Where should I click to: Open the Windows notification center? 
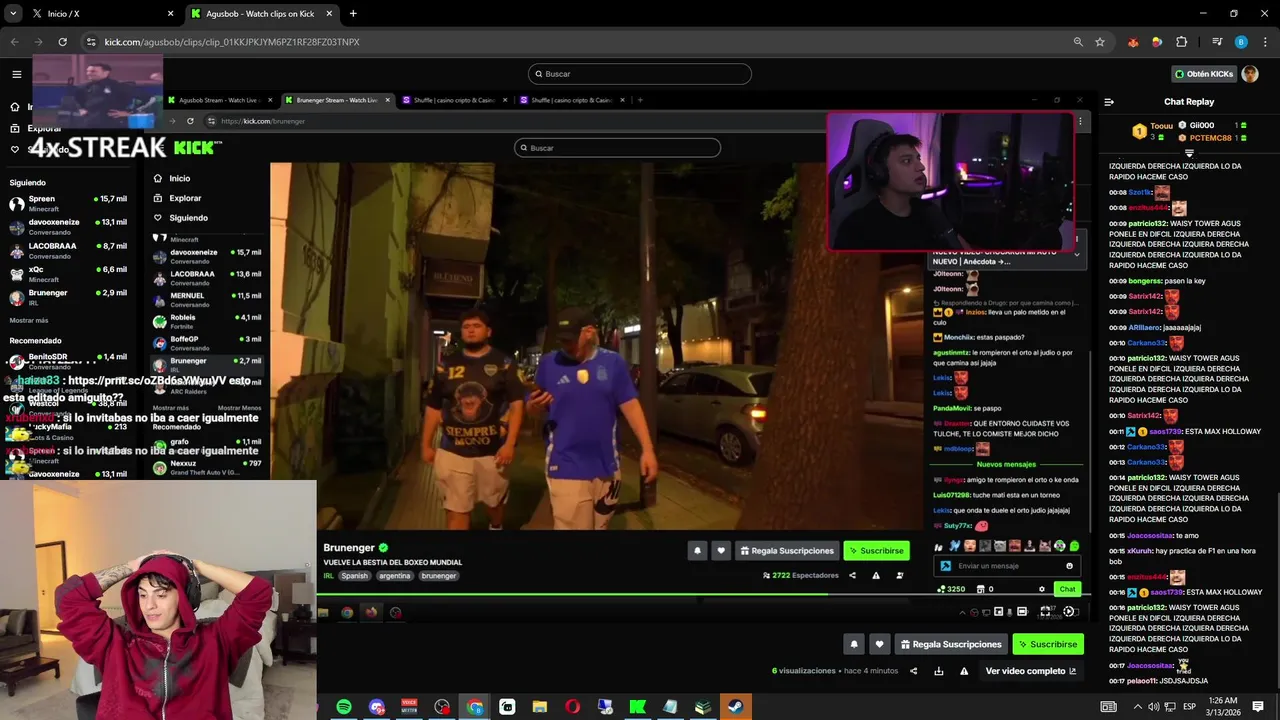(x=1258, y=707)
